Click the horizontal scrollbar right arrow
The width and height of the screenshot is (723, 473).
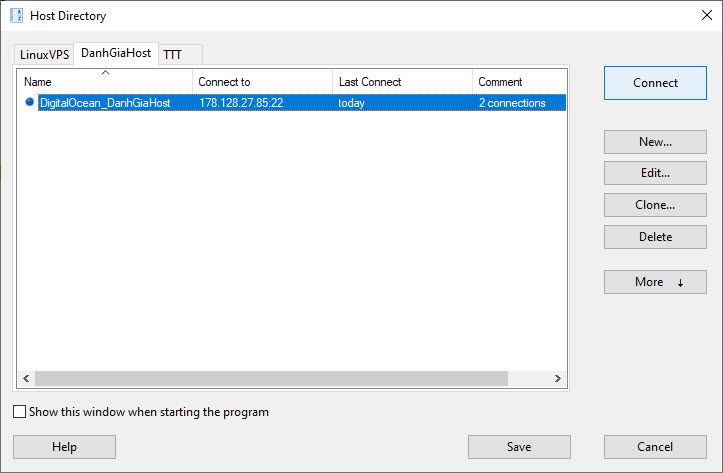pyautogui.click(x=558, y=379)
